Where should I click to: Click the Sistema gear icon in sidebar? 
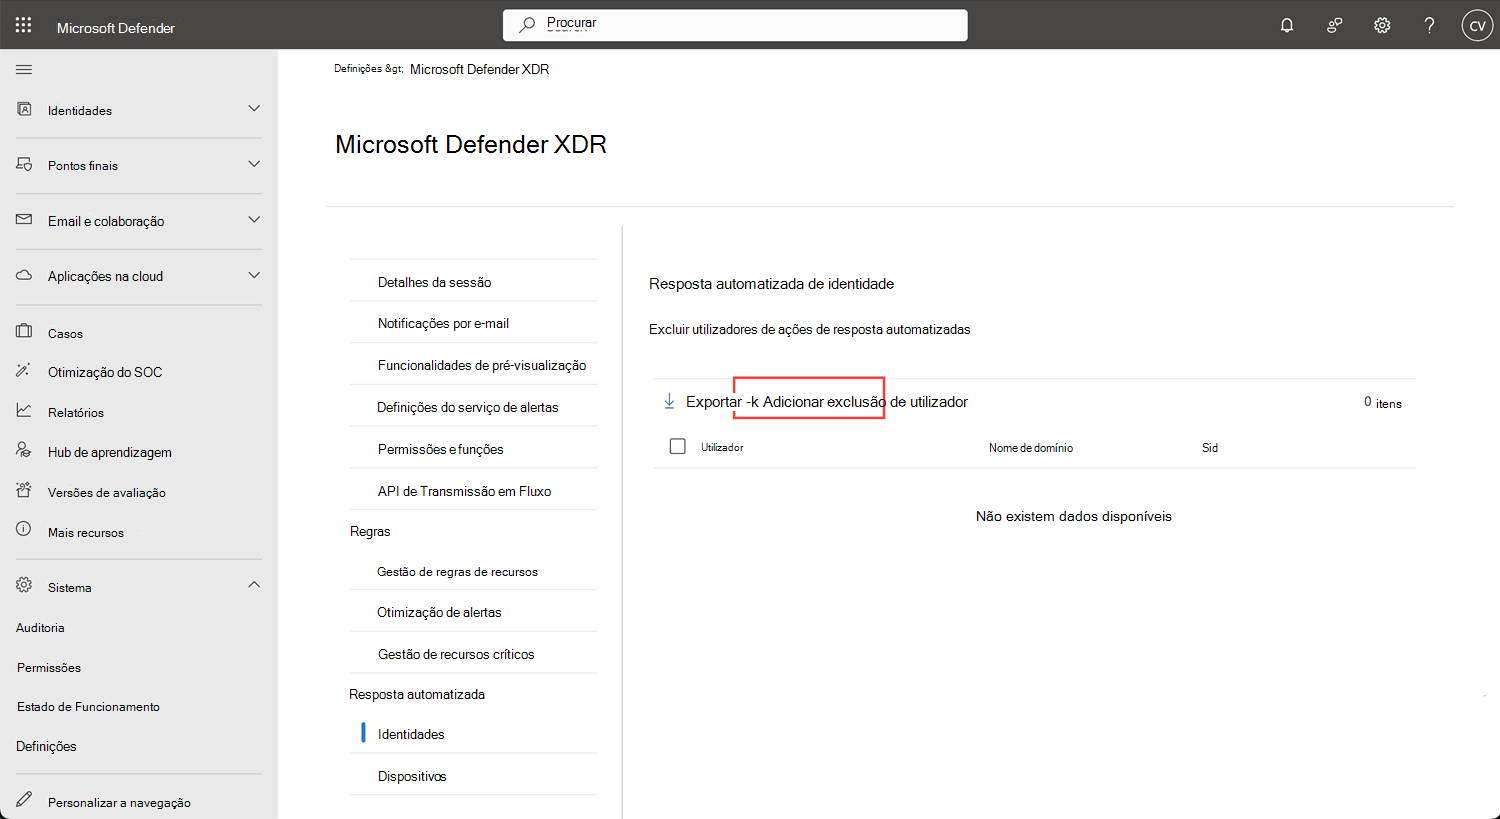pos(24,585)
